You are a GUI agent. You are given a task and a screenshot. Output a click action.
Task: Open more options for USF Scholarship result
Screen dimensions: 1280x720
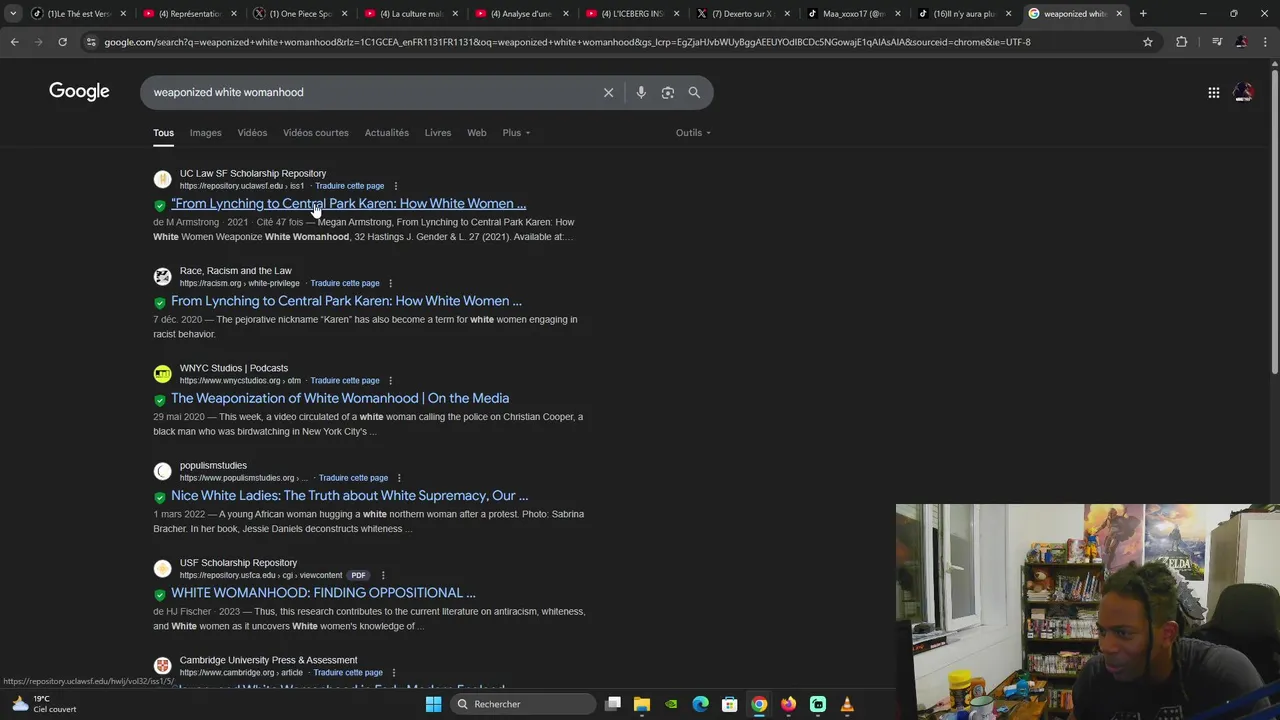pyautogui.click(x=382, y=575)
